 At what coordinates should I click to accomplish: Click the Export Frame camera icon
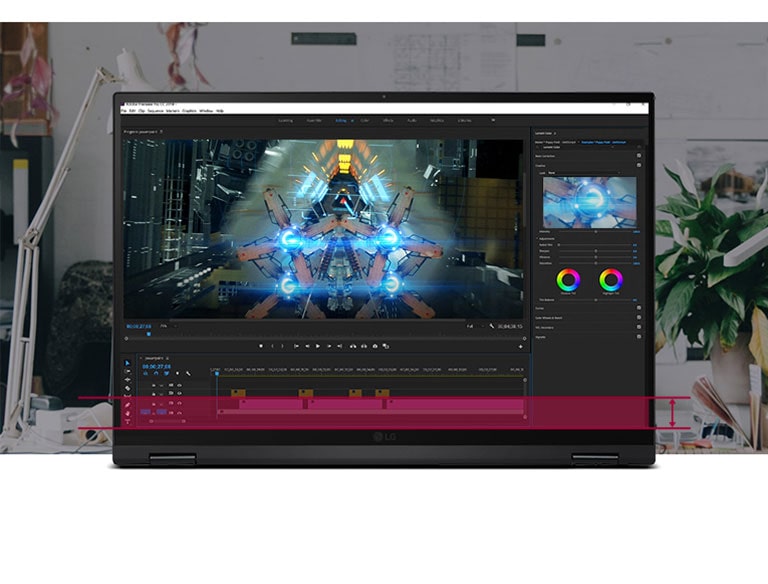(374, 346)
